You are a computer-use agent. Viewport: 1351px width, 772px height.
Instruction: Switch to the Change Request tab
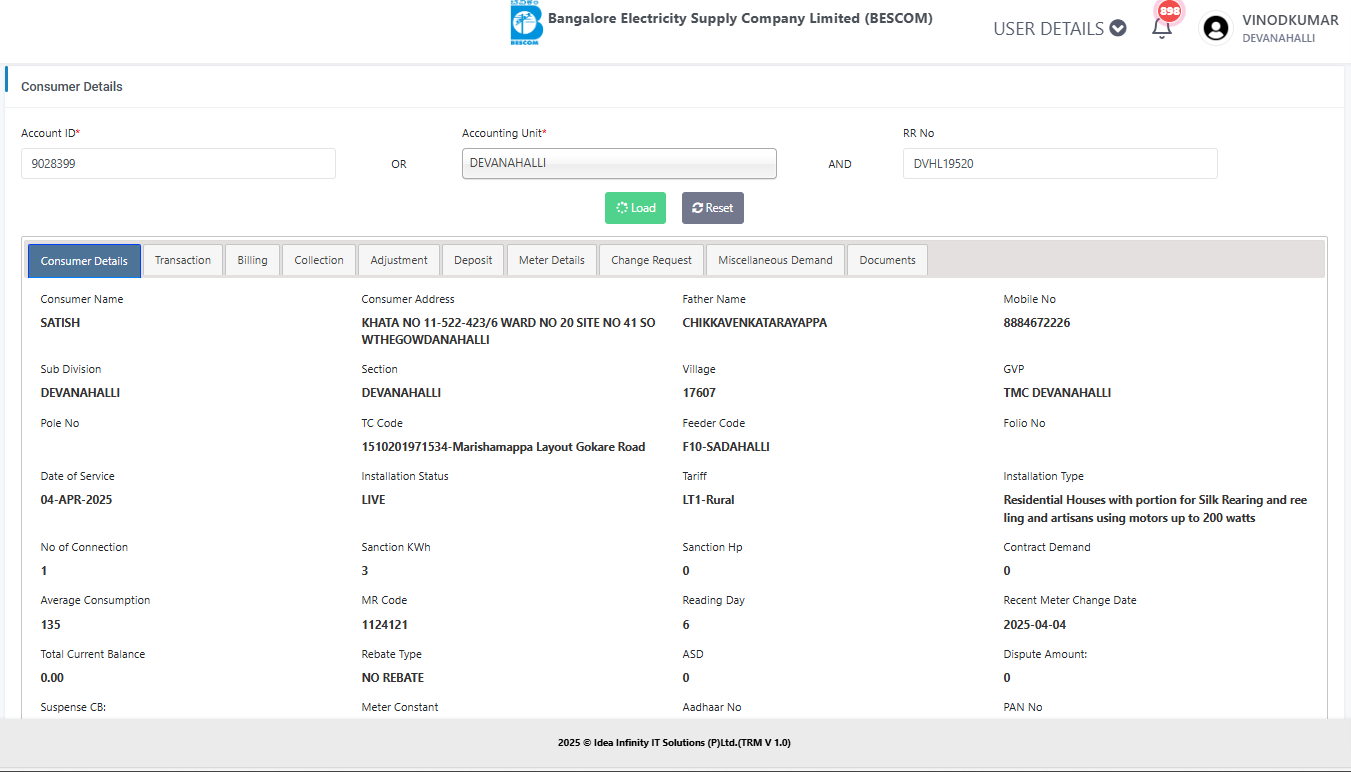tap(651, 260)
